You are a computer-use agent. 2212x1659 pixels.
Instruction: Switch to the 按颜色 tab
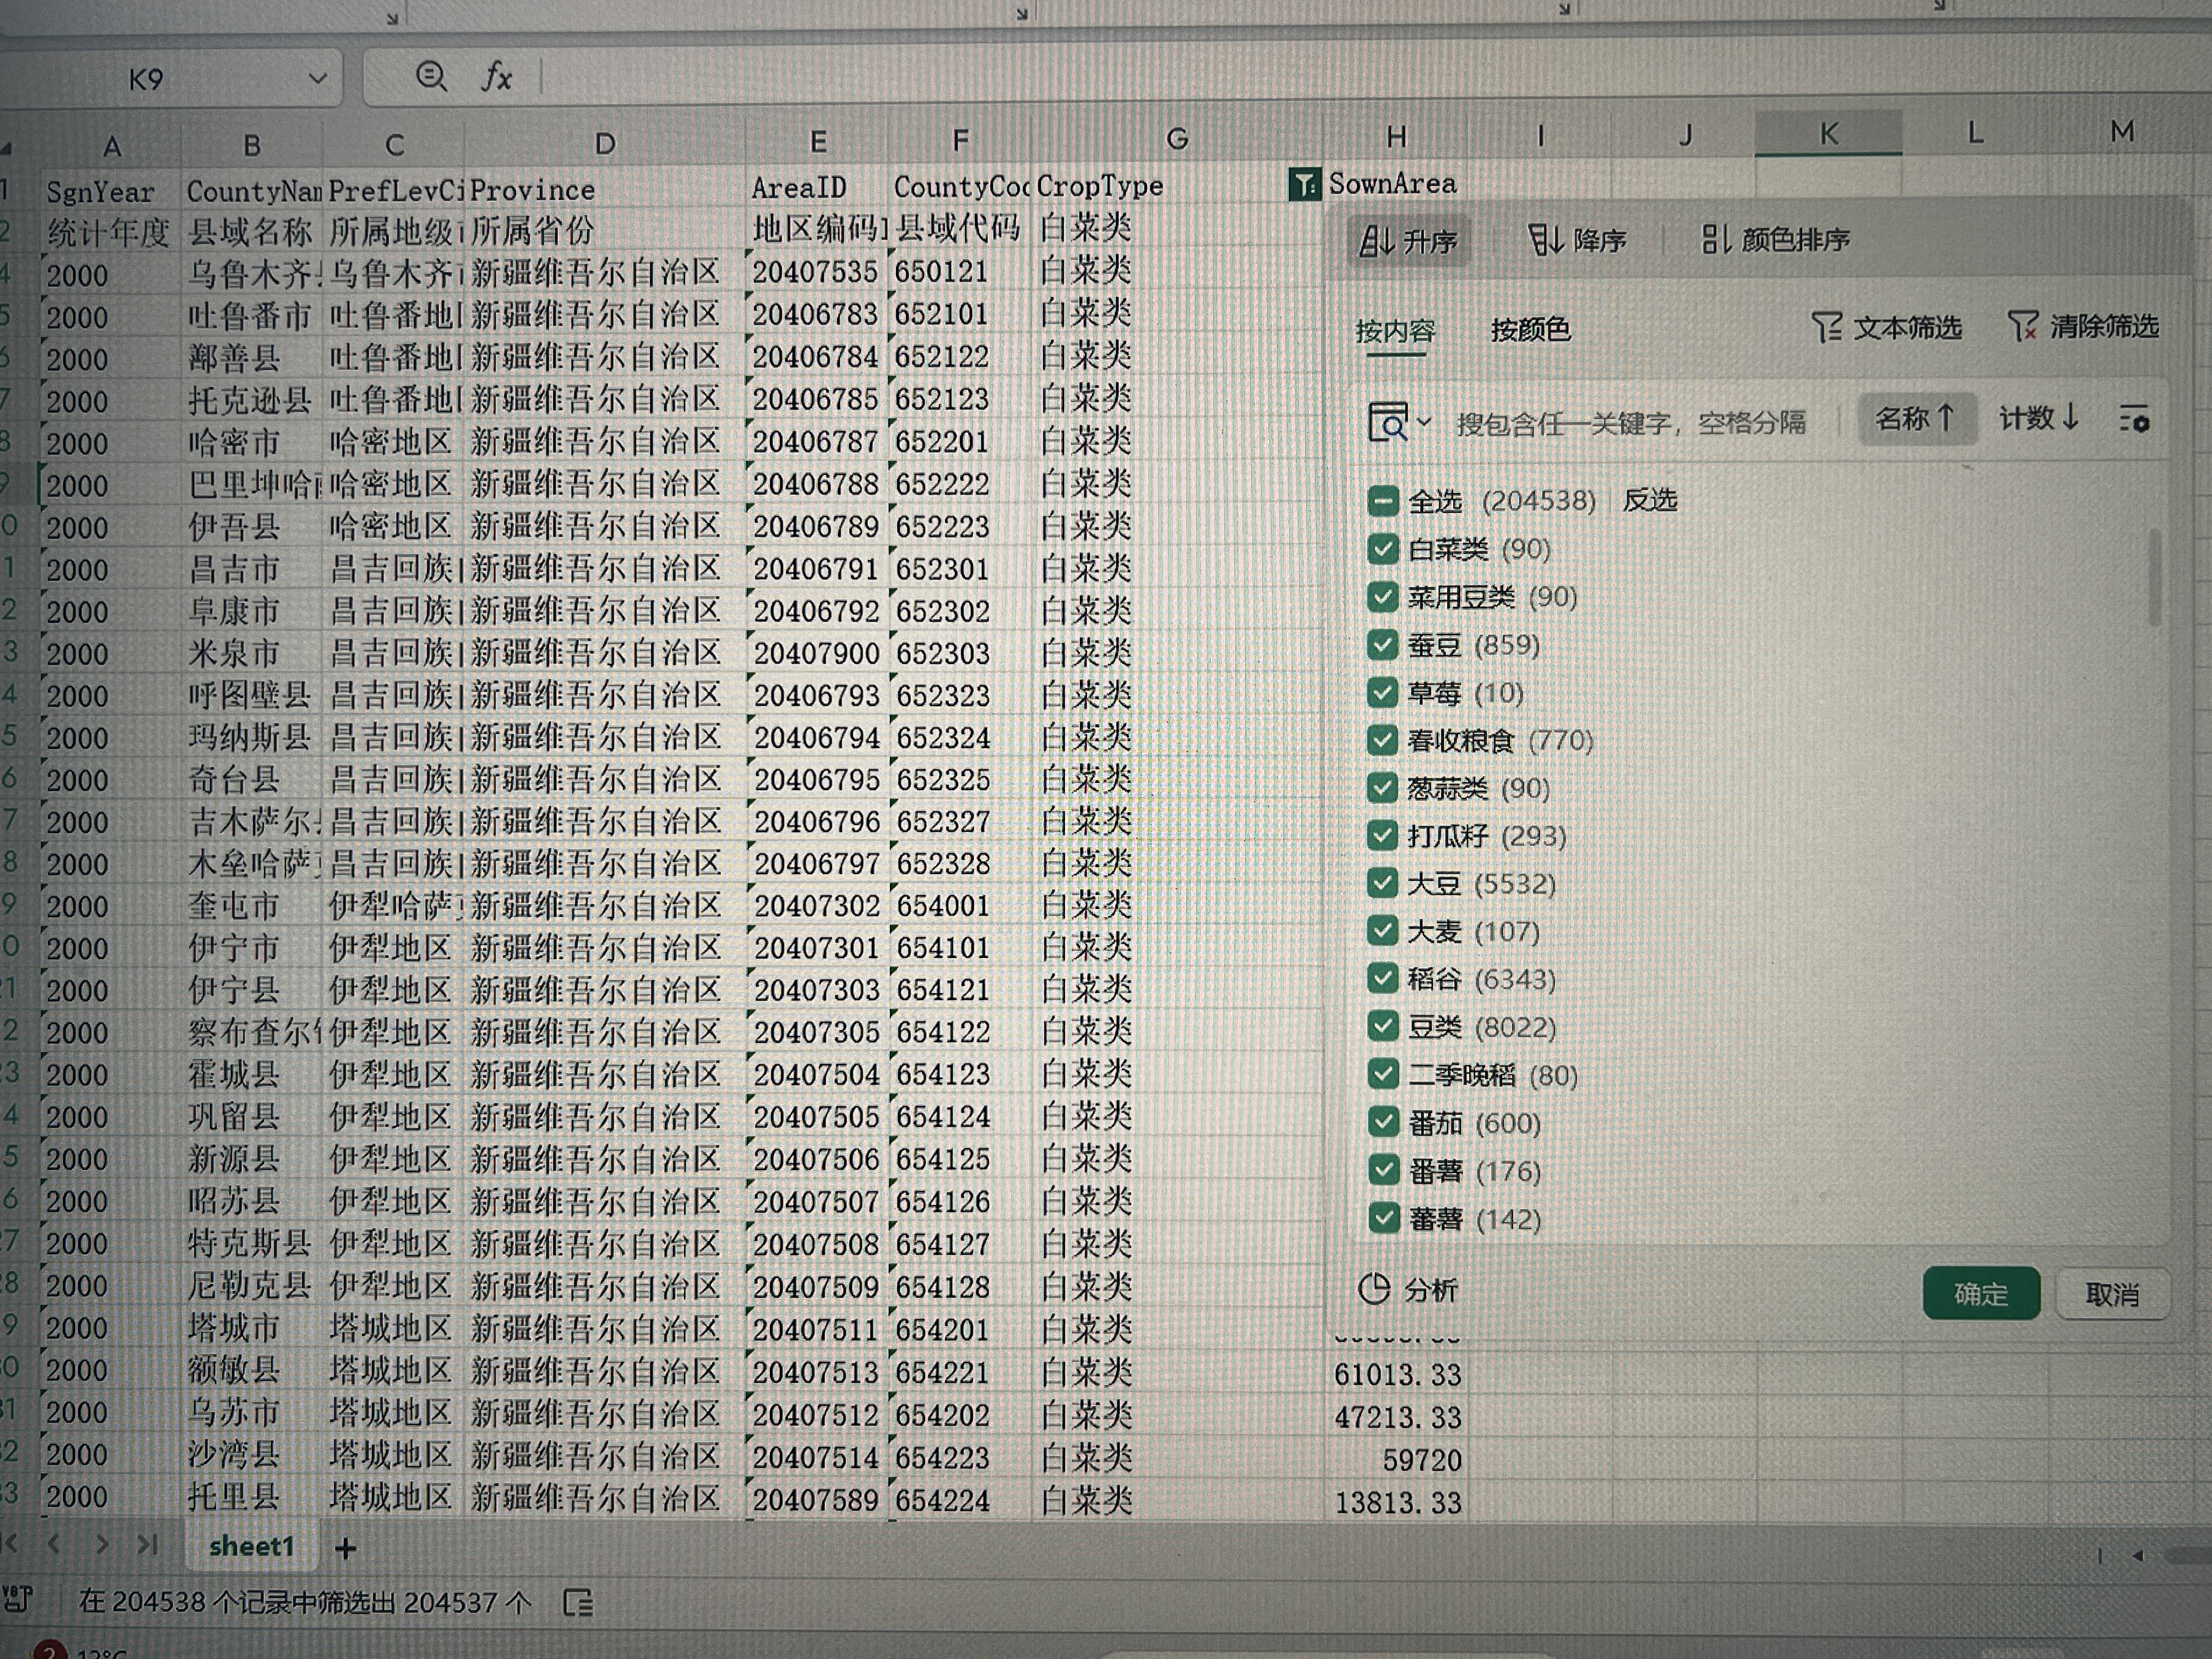point(1530,329)
